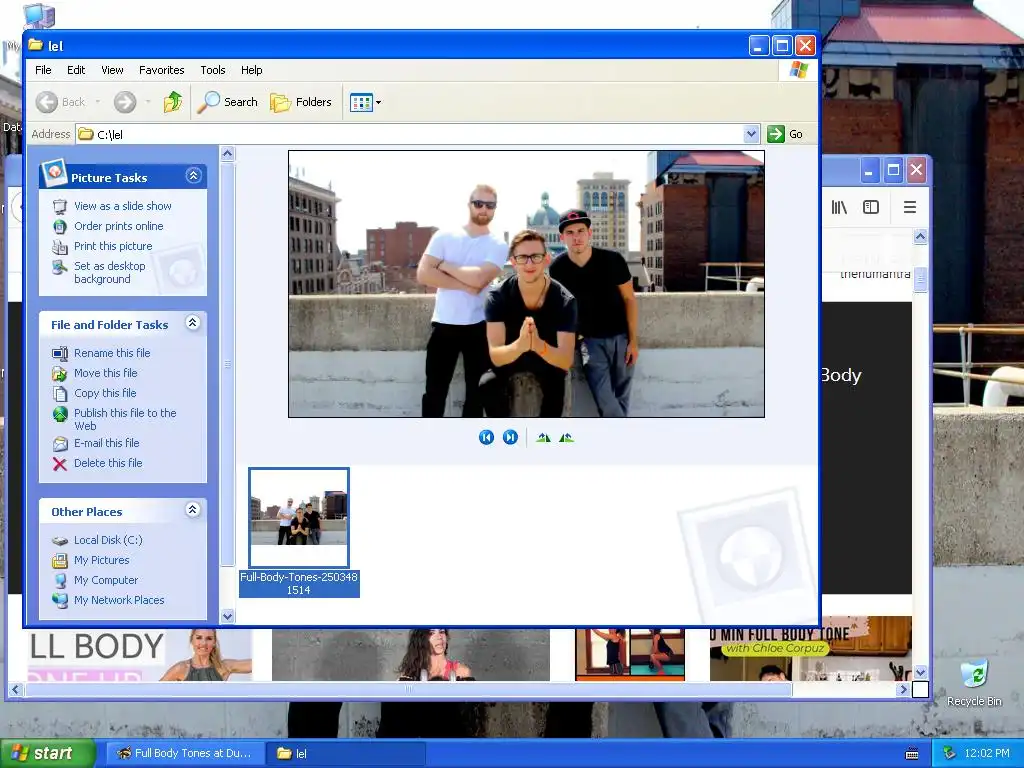
Task: Click the large filmstrip preview image
Action: coord(526,284)
